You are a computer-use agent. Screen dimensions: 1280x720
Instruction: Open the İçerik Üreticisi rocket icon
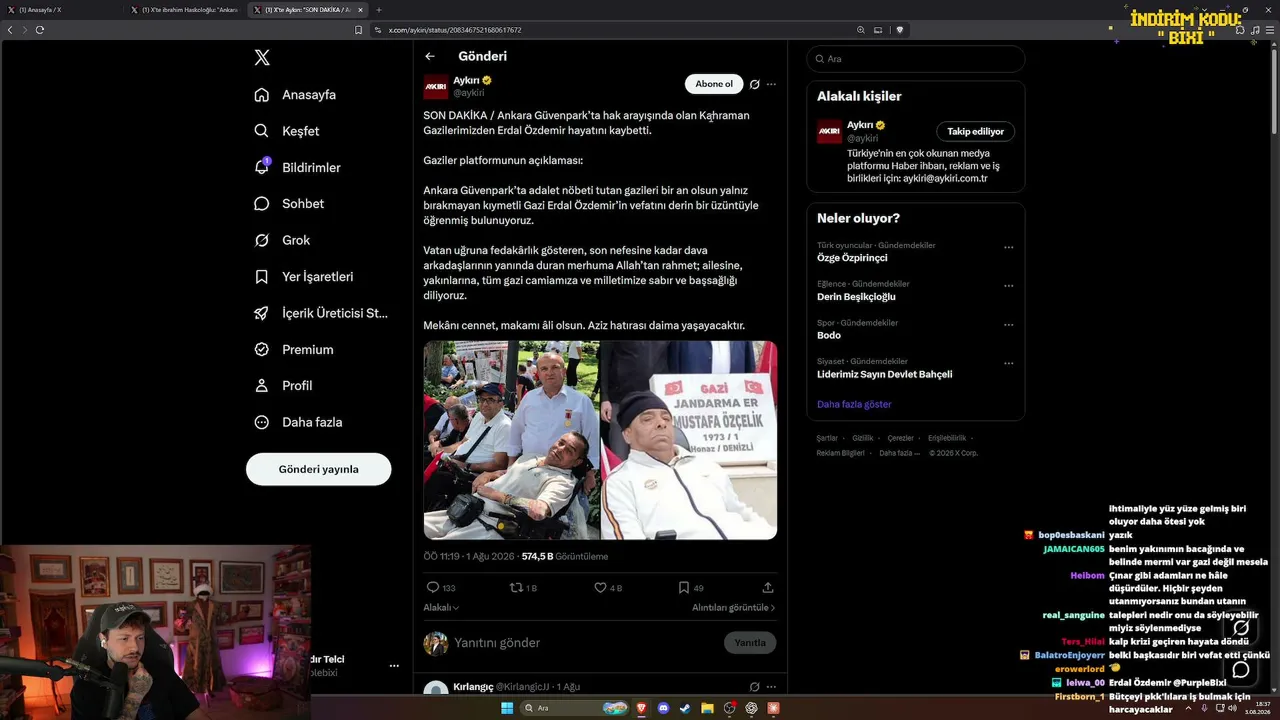click(x=262, y=313)
